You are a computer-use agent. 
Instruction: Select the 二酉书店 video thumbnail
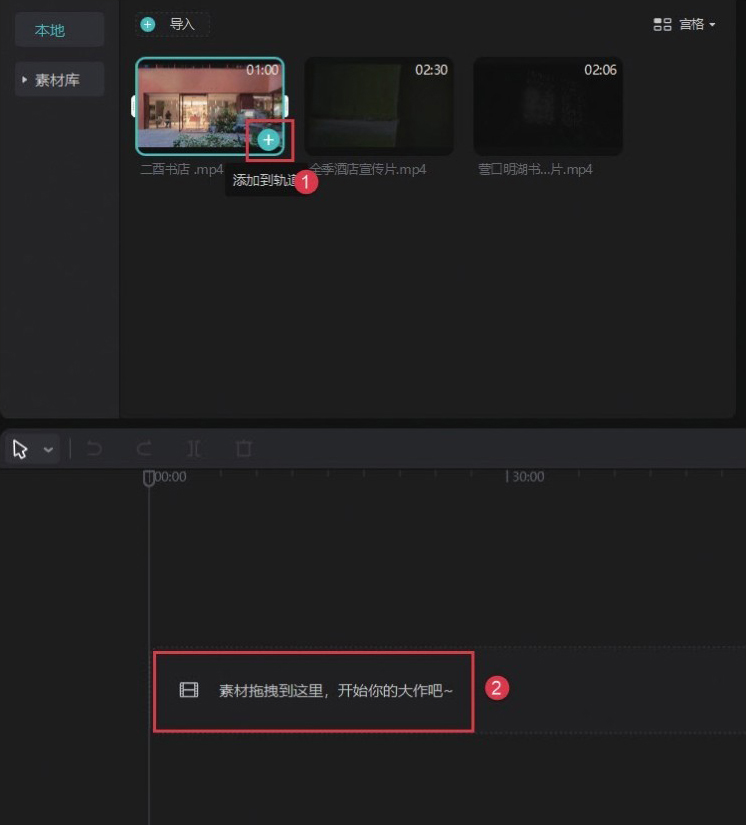click(210, 106)
